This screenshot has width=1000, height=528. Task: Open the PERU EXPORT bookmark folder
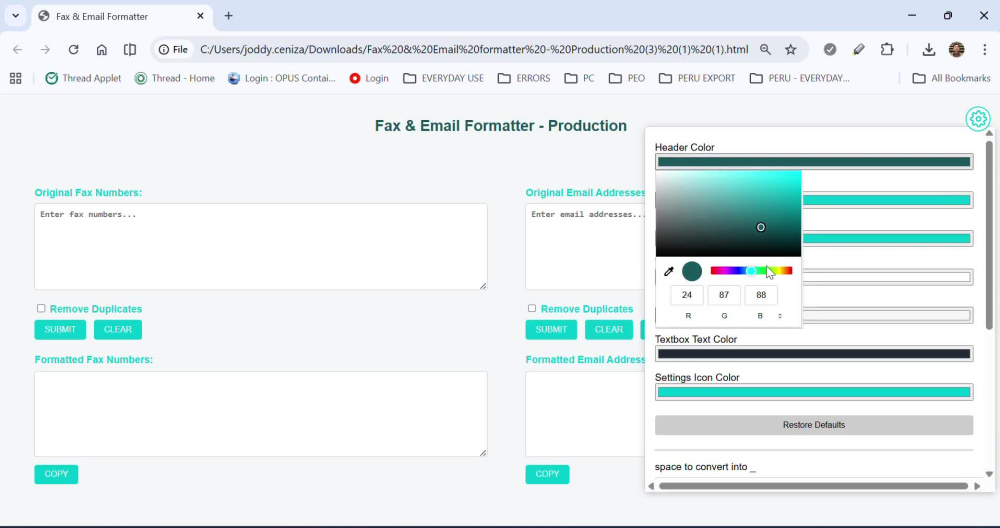(x=697, y=78)
